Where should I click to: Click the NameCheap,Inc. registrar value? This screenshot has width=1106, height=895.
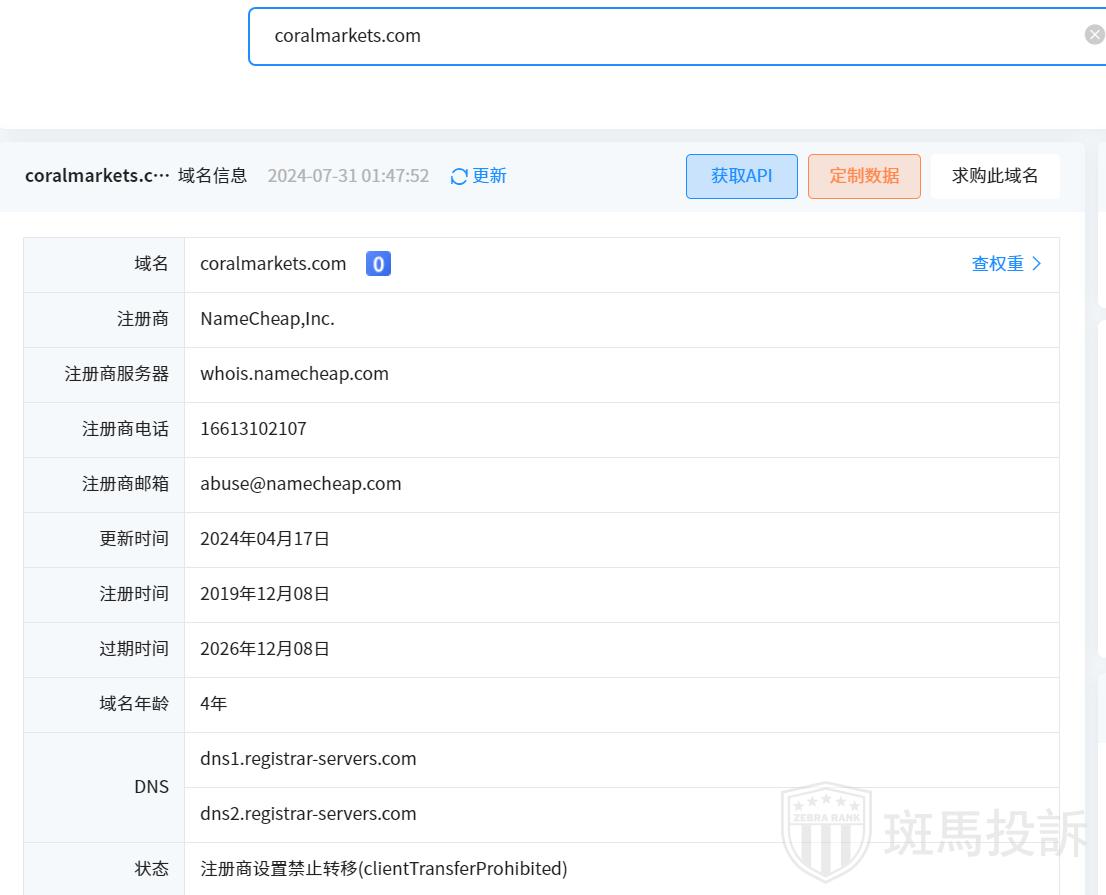[267, 319]
